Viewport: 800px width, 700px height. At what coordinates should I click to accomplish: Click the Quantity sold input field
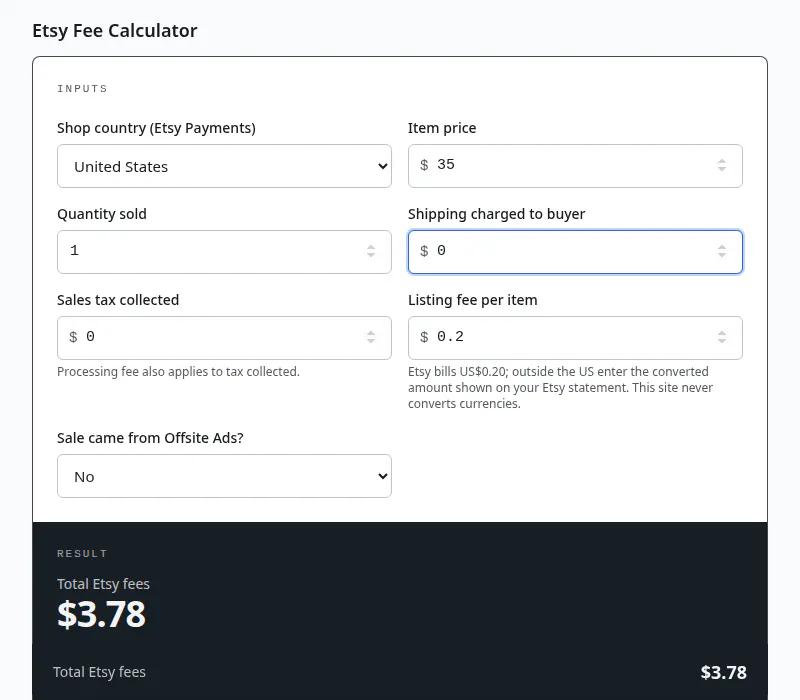pos(224,252)
